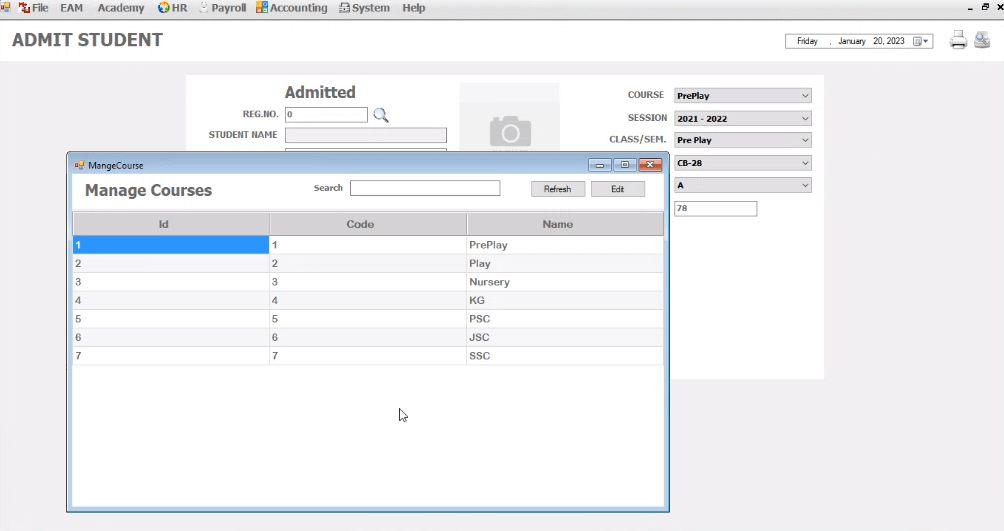Restore the main application window
1004x531 pixels.
point(985,7)
